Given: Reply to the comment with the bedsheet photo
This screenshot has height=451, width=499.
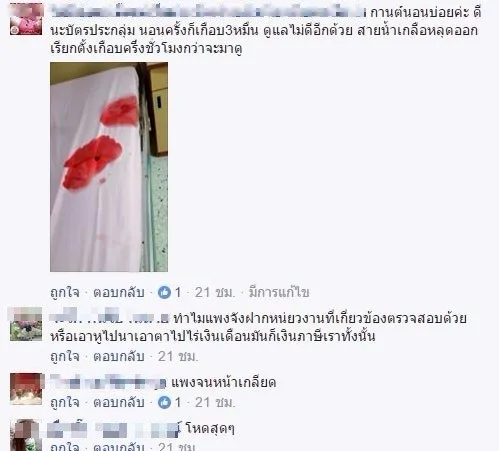Looking at the screenshot, I should click(x=119, y=292).
